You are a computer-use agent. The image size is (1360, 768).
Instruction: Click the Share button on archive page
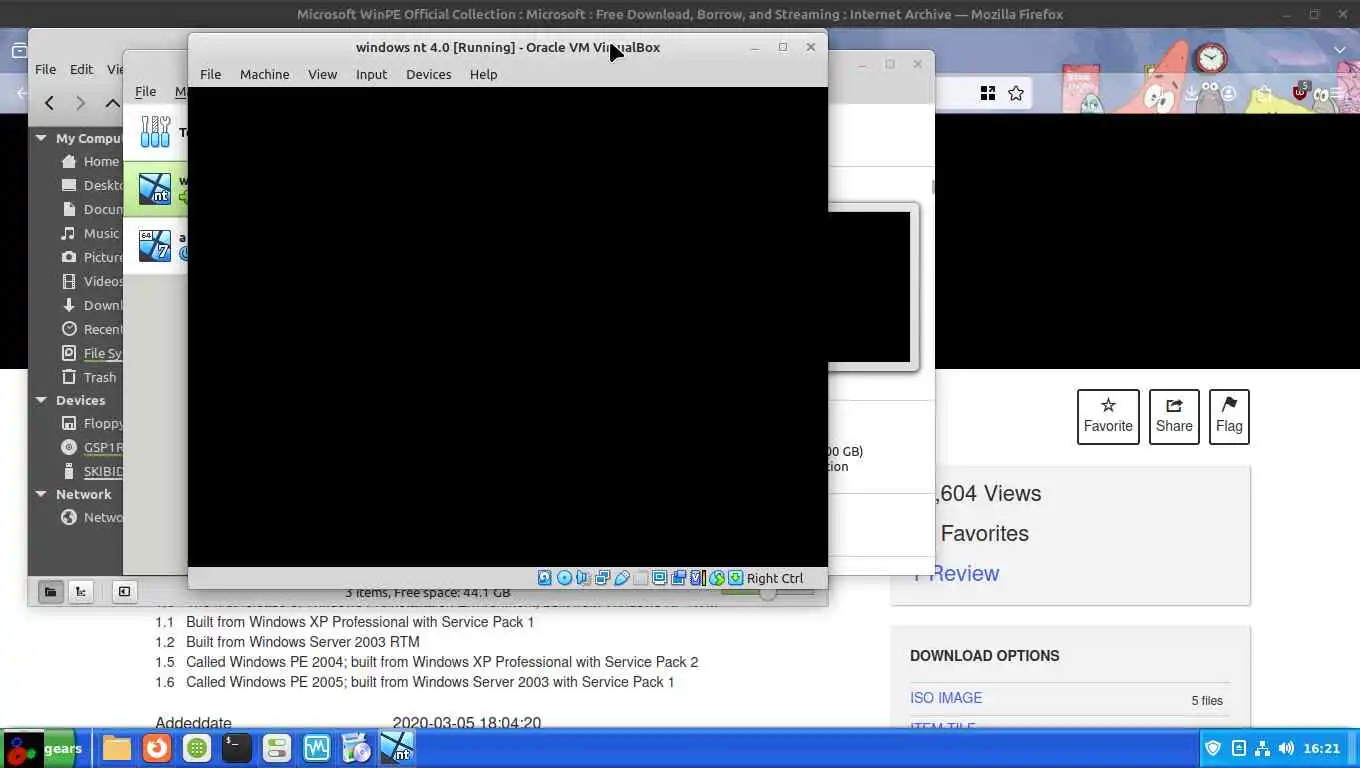(1174, 416)
